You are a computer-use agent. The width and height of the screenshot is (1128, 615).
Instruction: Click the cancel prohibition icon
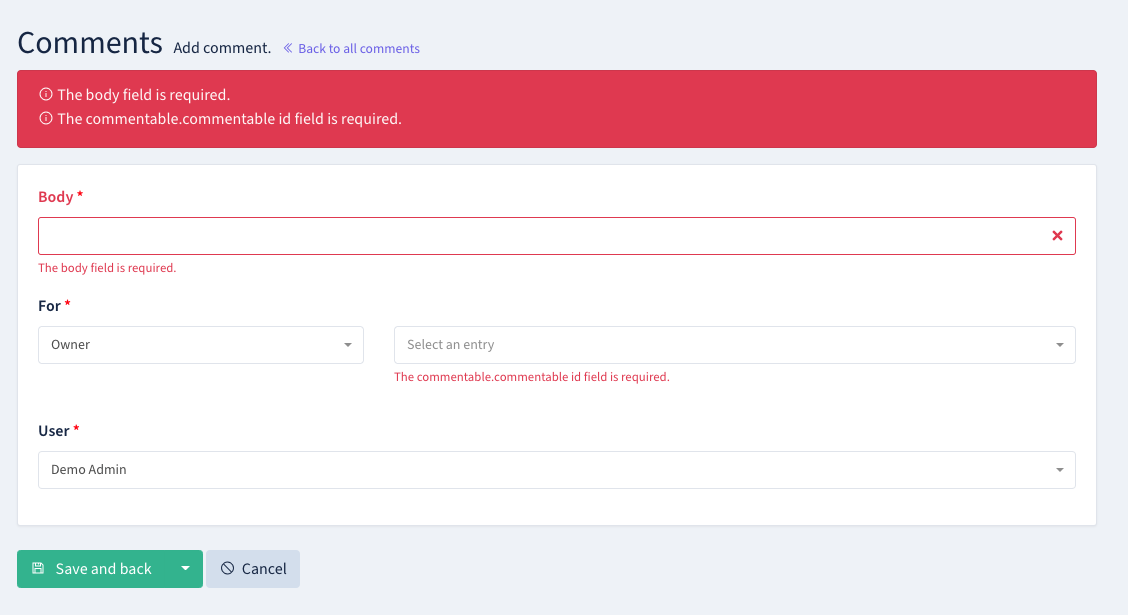228,568
